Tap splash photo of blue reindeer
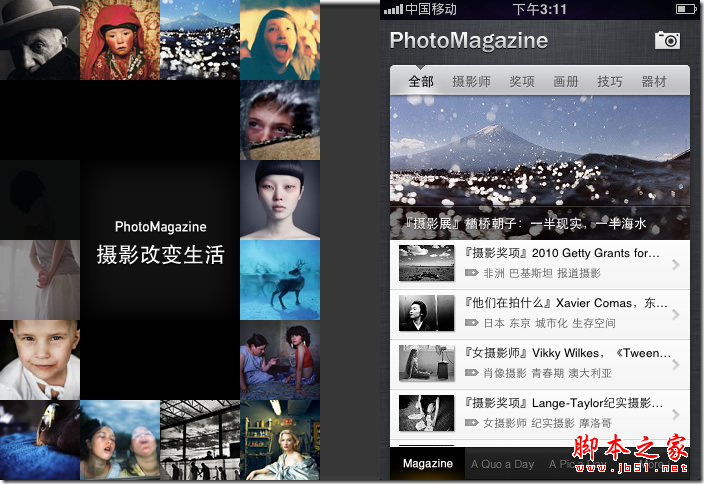 pos(280,280)
